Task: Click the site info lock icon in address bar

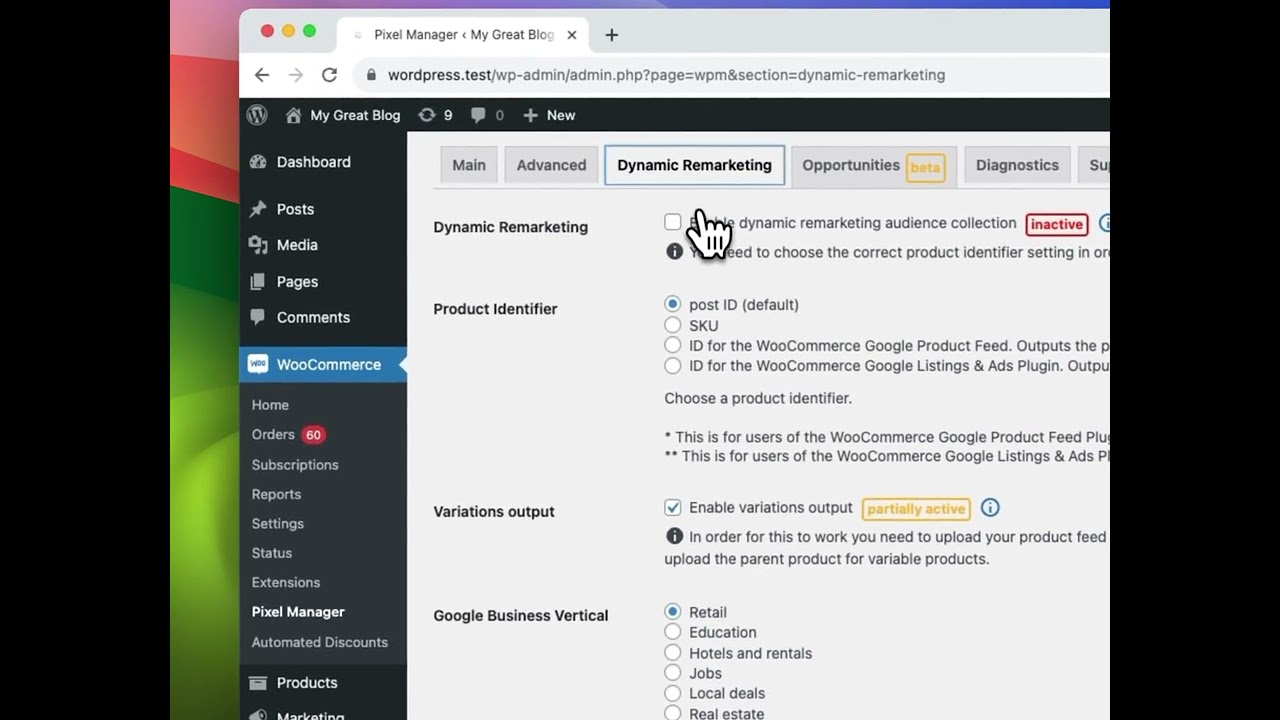Action: [371, 75]
